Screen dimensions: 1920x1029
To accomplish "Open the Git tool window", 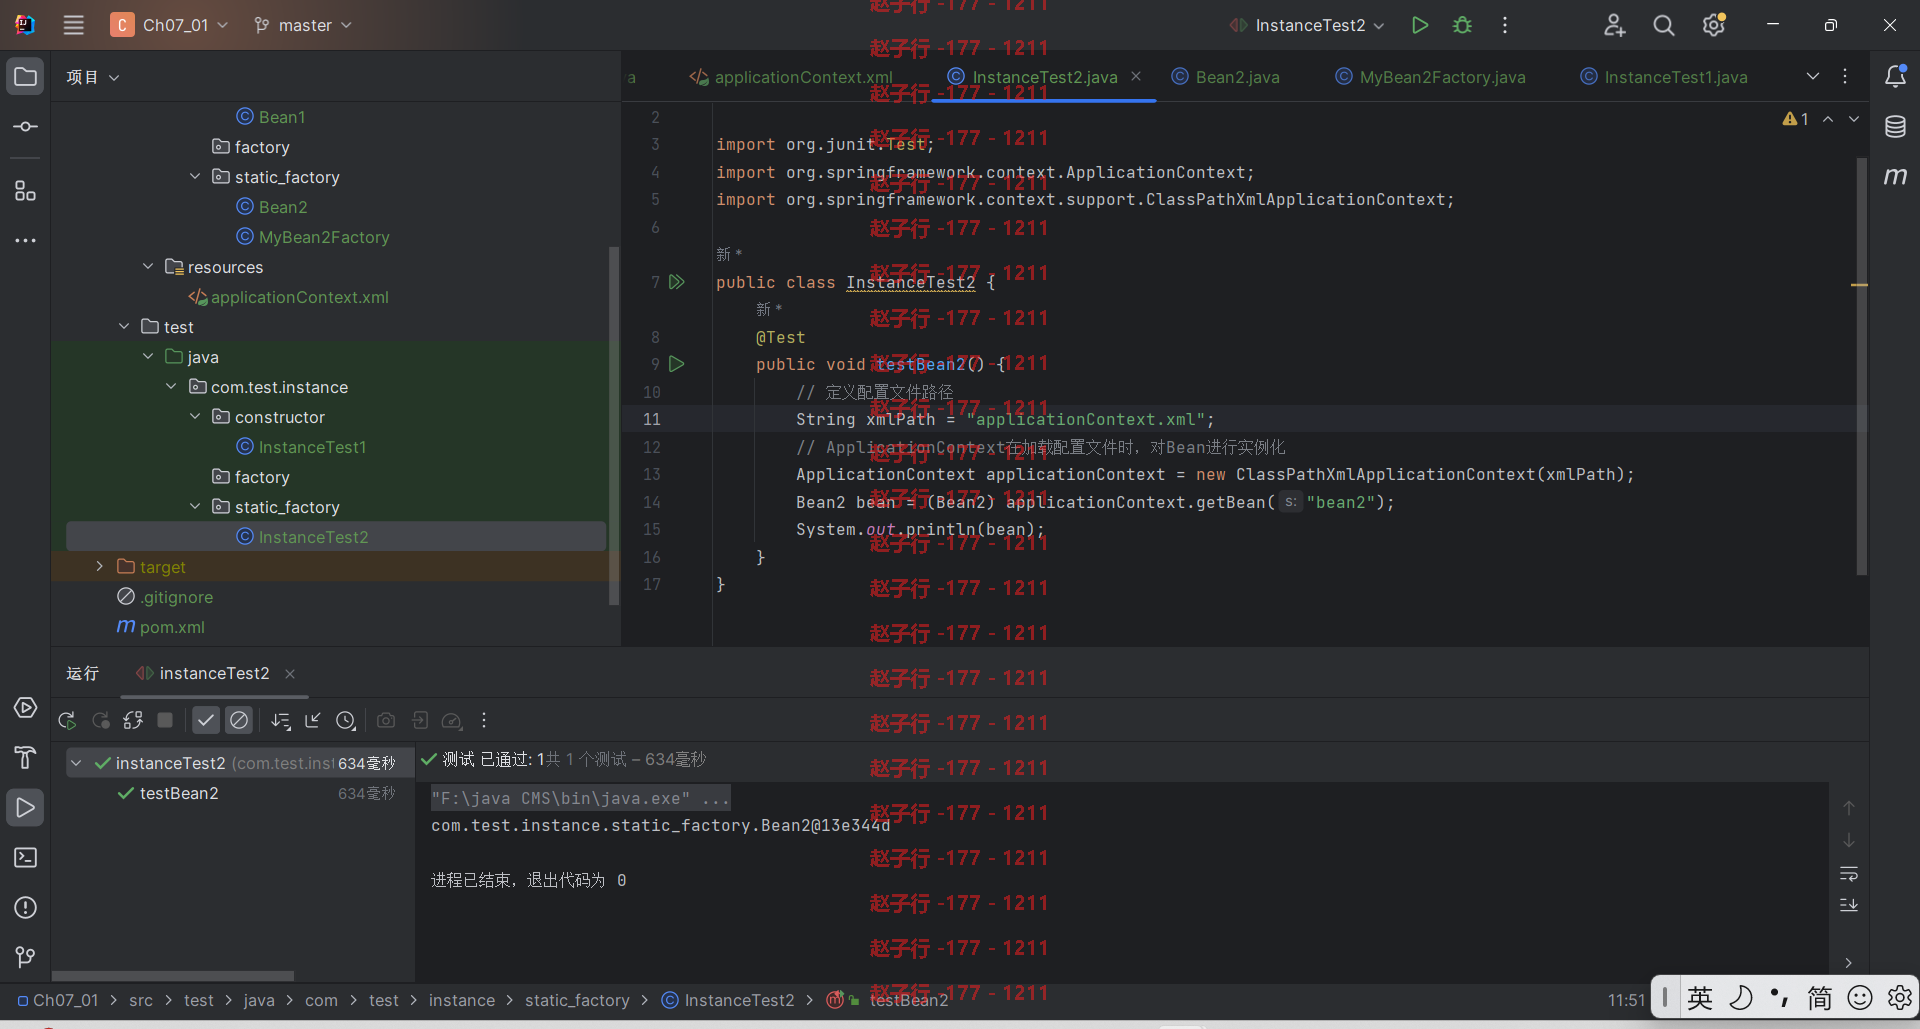I will [25, 958].
